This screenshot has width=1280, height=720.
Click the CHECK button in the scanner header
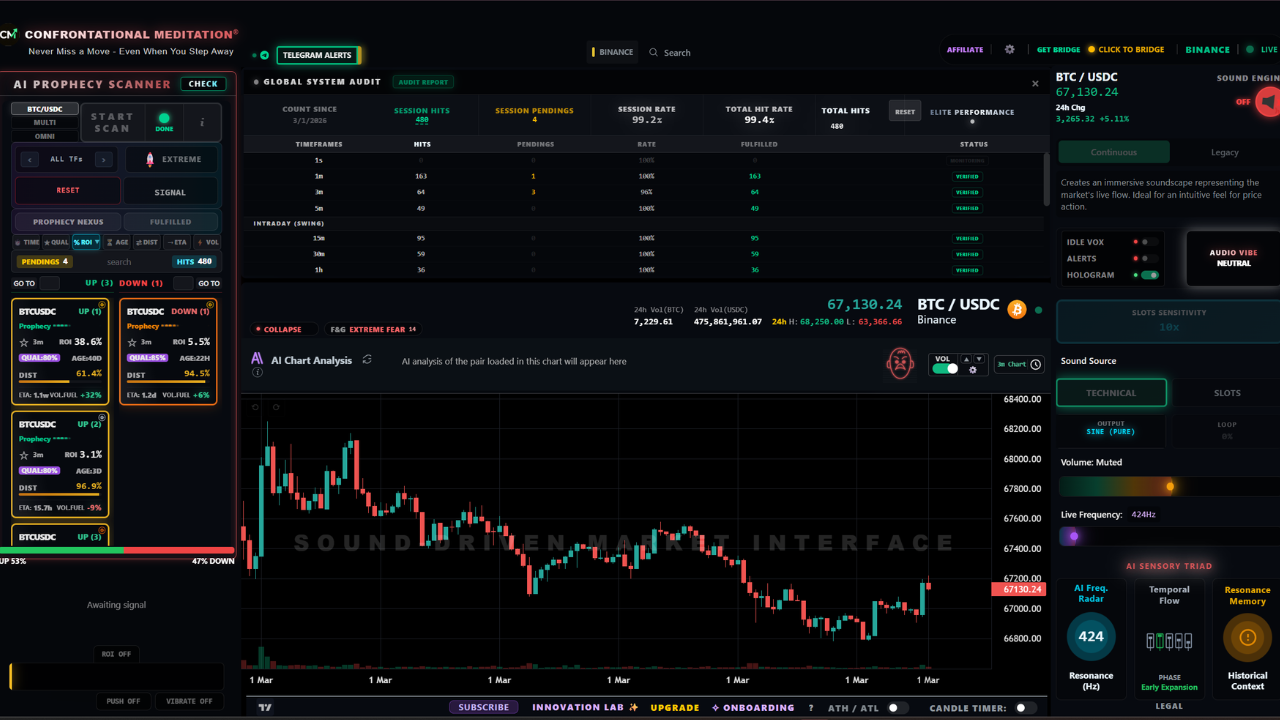[203, 84]
